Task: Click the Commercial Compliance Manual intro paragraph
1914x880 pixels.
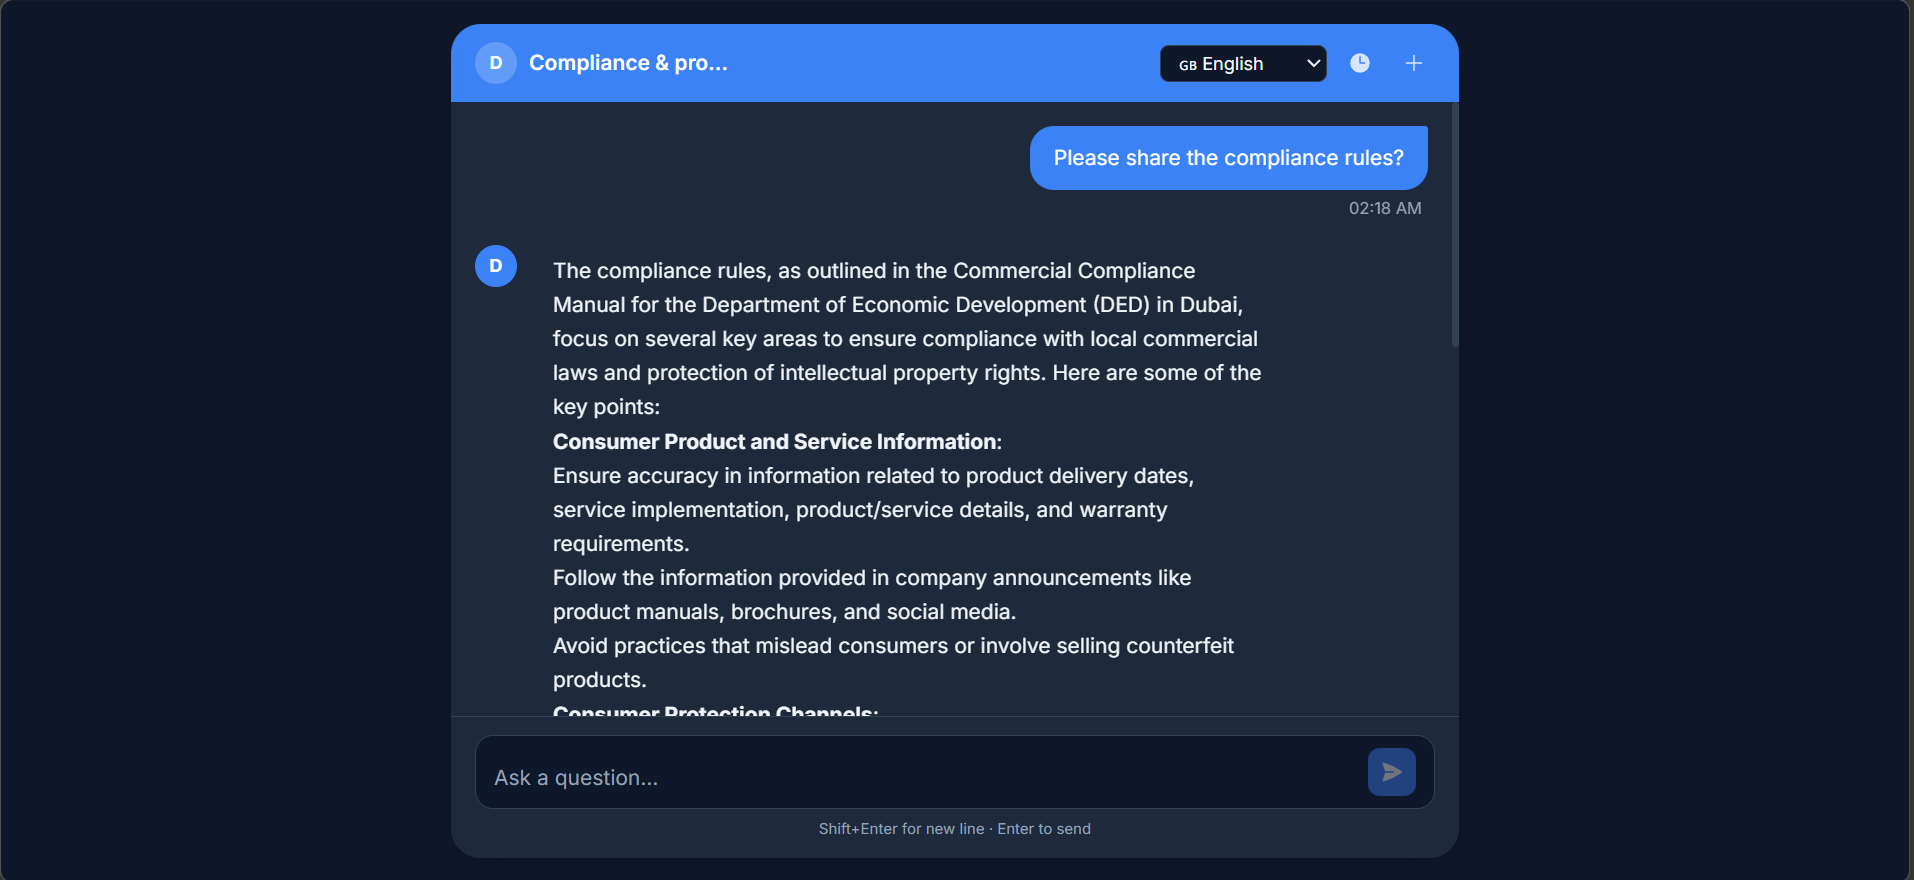Action: tap(905, 338)
